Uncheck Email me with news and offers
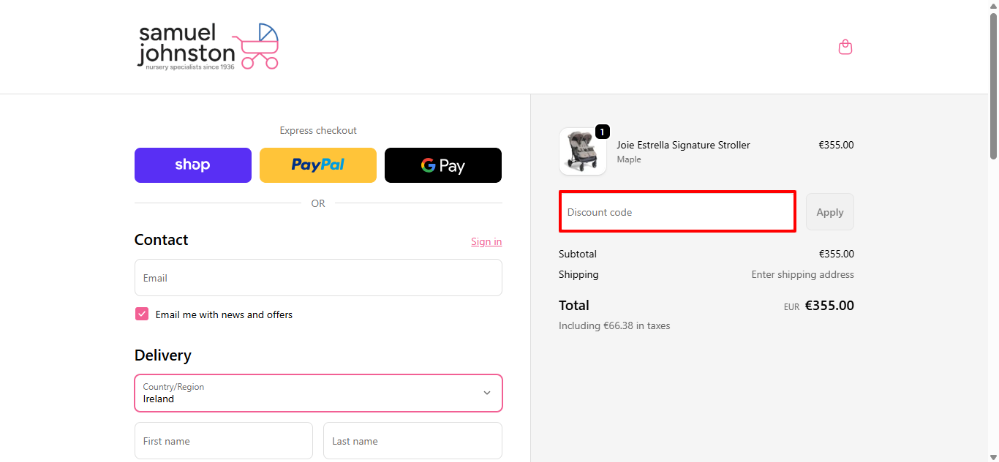 [142, 314]
